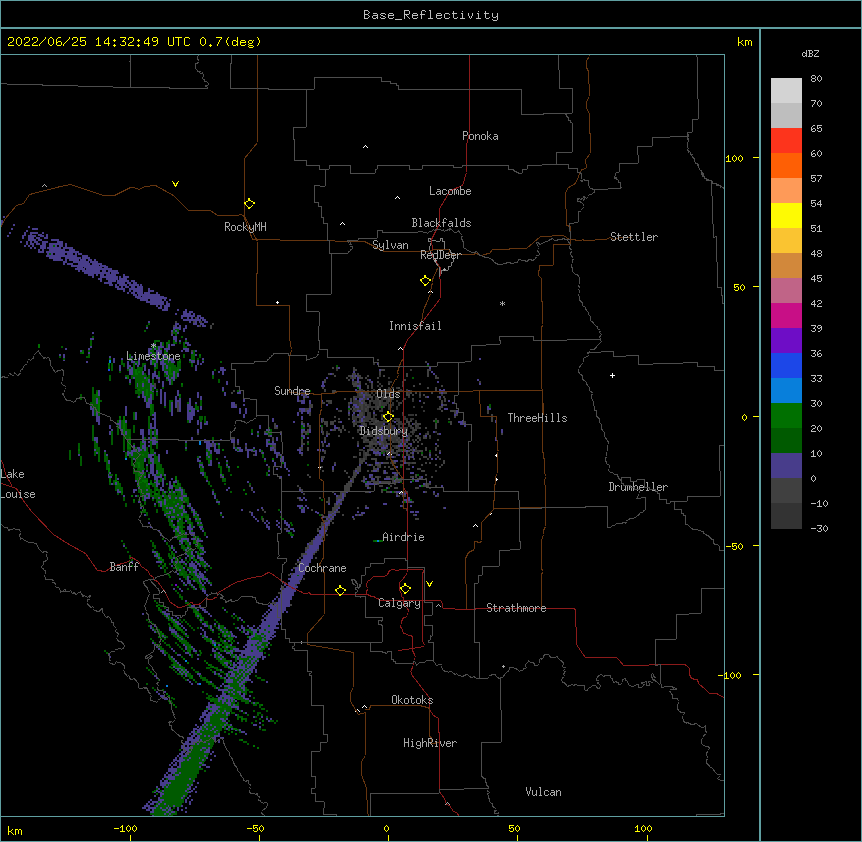
Task: Select the HighRiver label
Action: [x=430, y=743]
